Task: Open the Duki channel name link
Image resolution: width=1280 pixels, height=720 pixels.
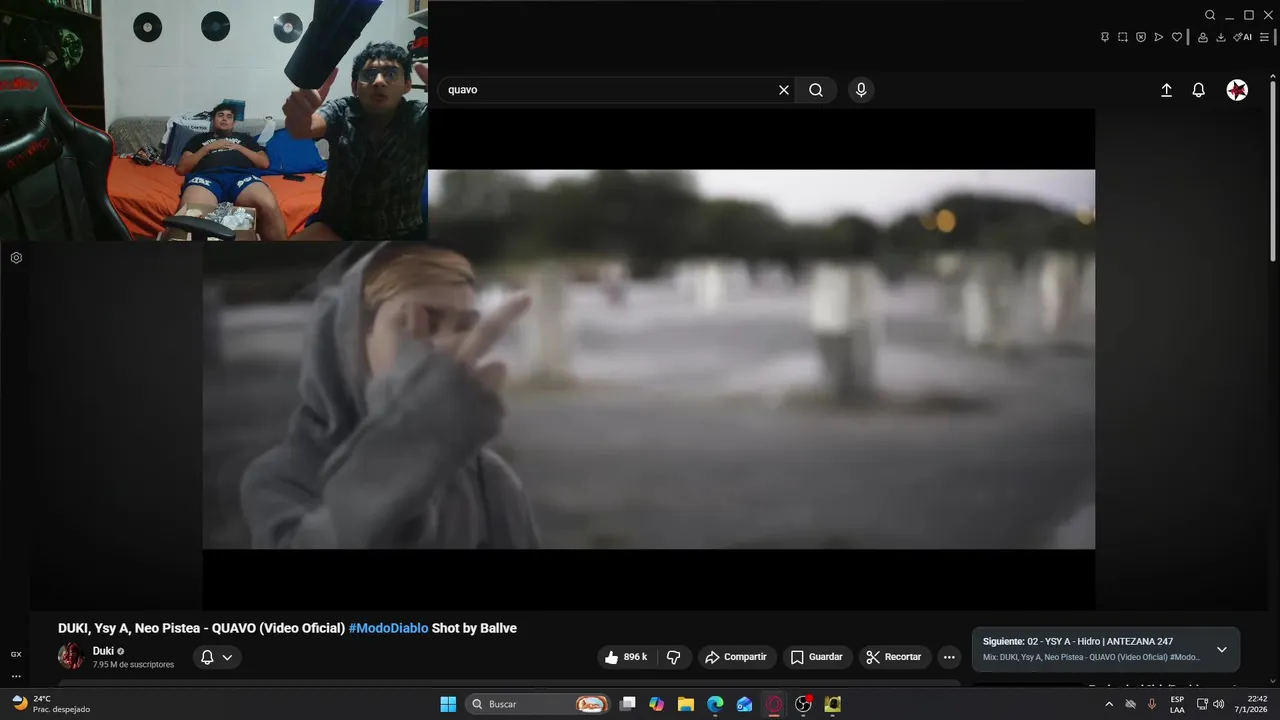Action: (103, 651)
